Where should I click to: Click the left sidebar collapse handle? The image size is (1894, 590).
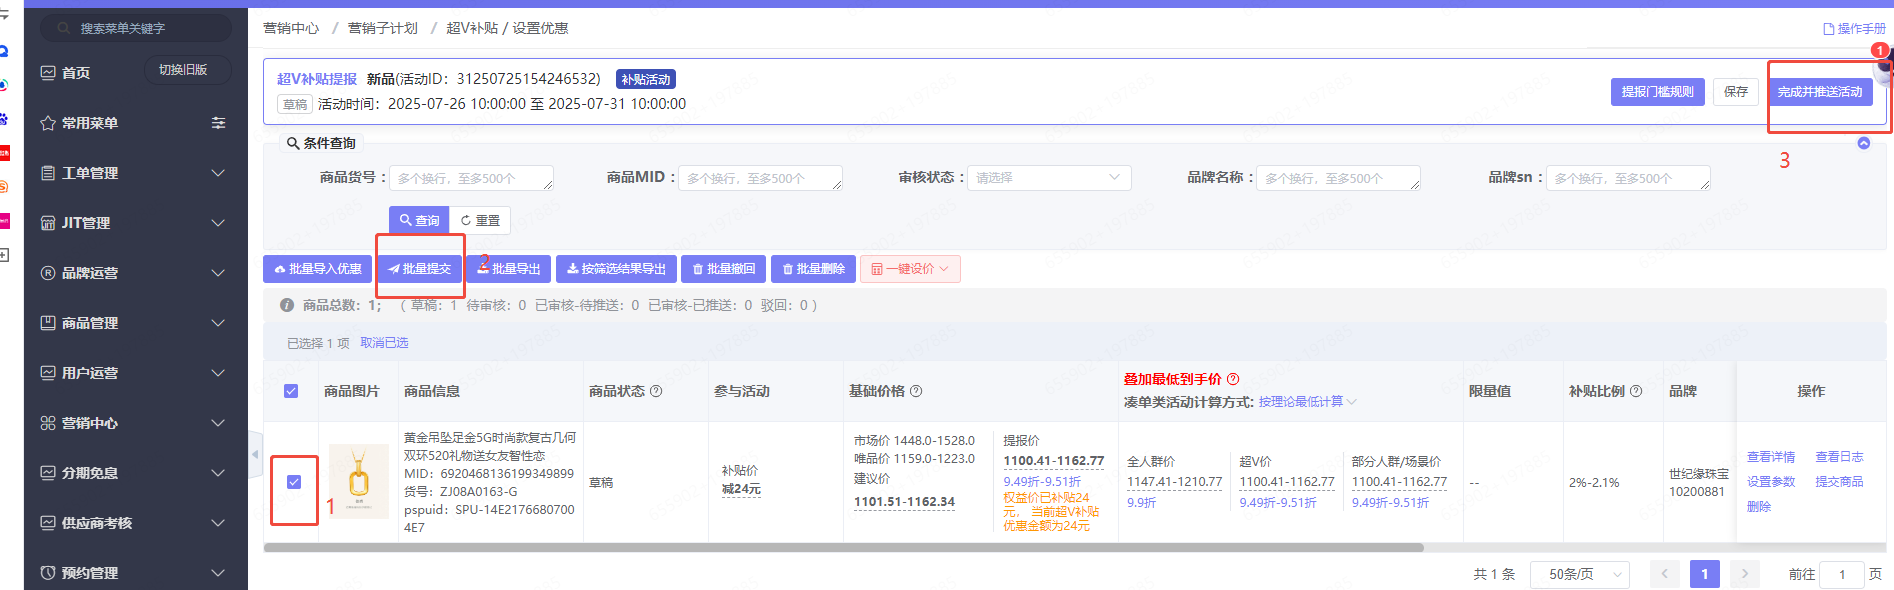[255, 455]
